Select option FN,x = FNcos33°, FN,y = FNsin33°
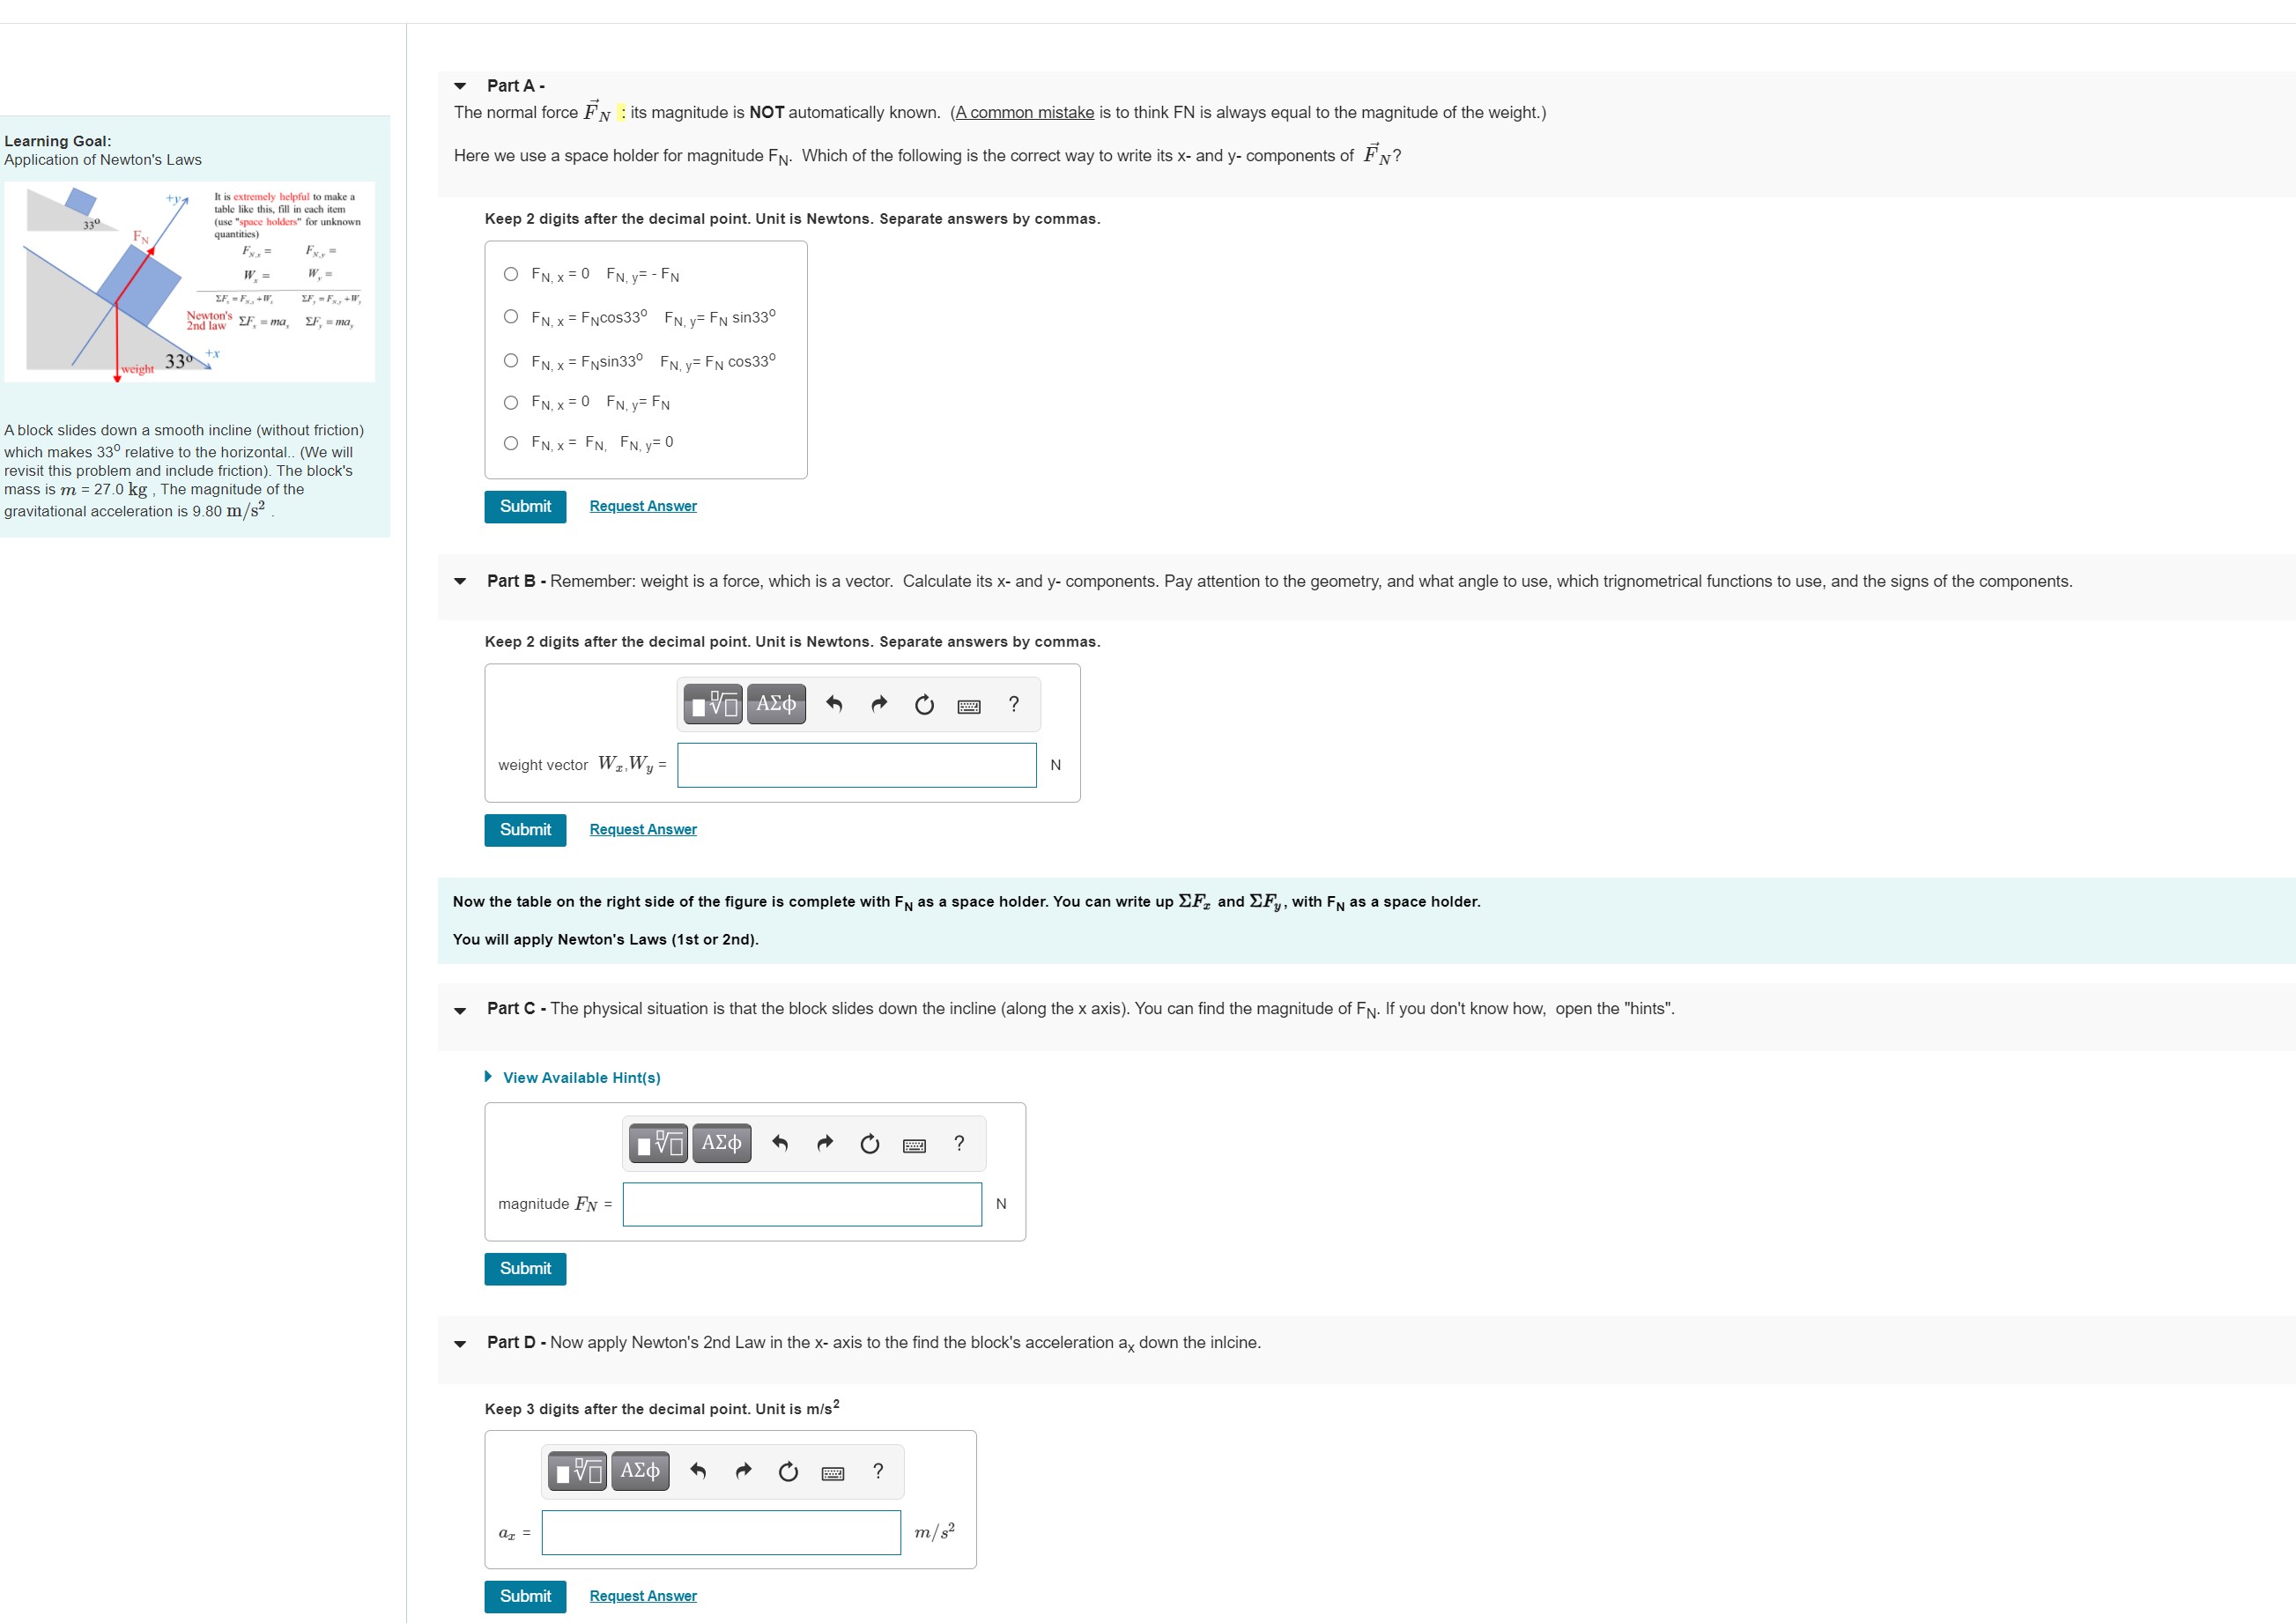Viewport: 2296px width, 1623px height. click(511, 317)
